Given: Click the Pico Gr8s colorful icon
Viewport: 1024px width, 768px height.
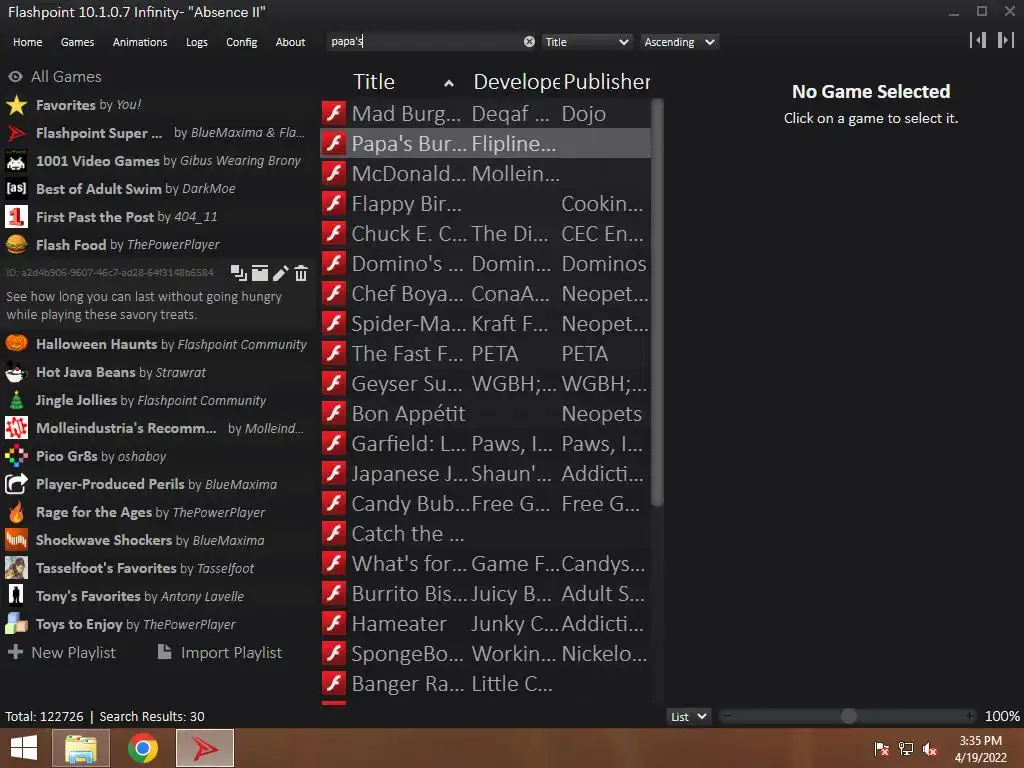Looking at the screenshot, I should 16,456.
